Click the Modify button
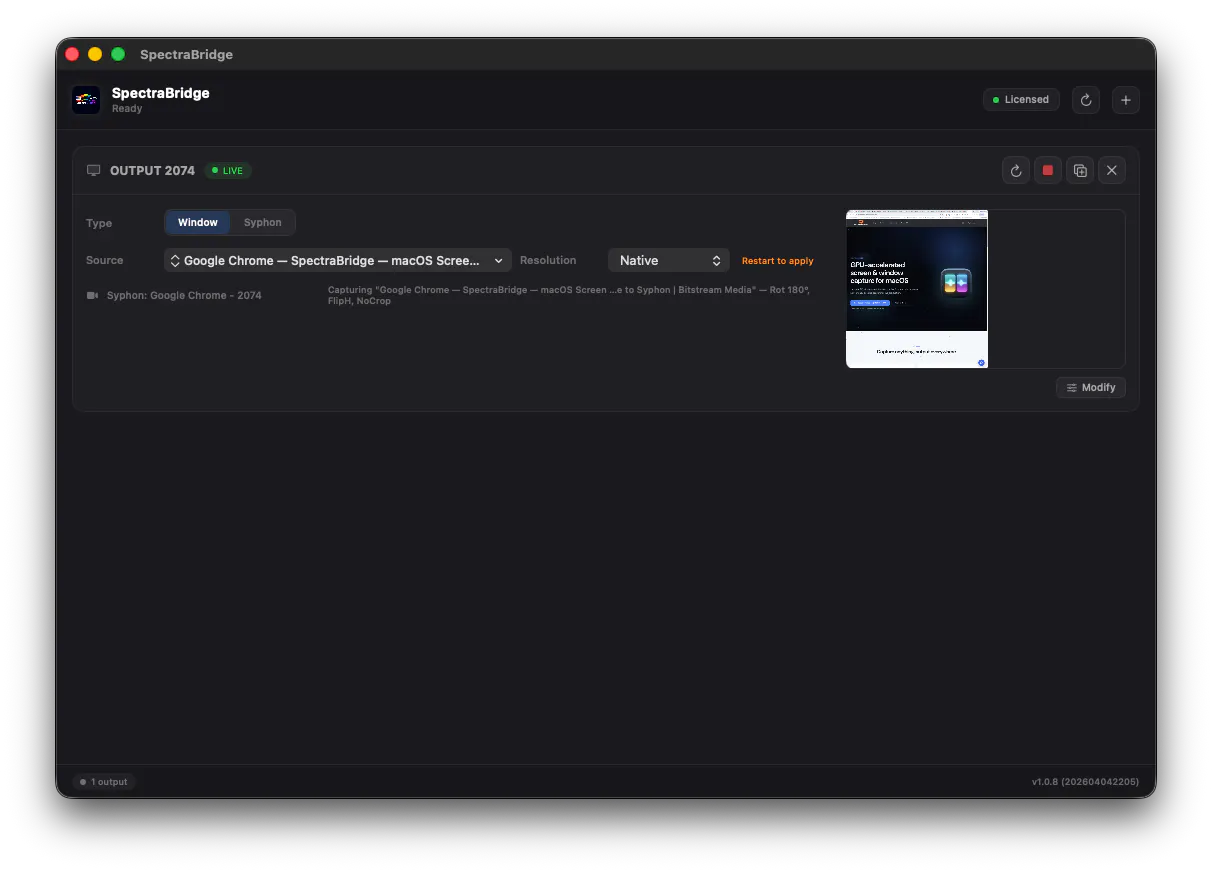1212x872 pixels. pos(1091,388)
